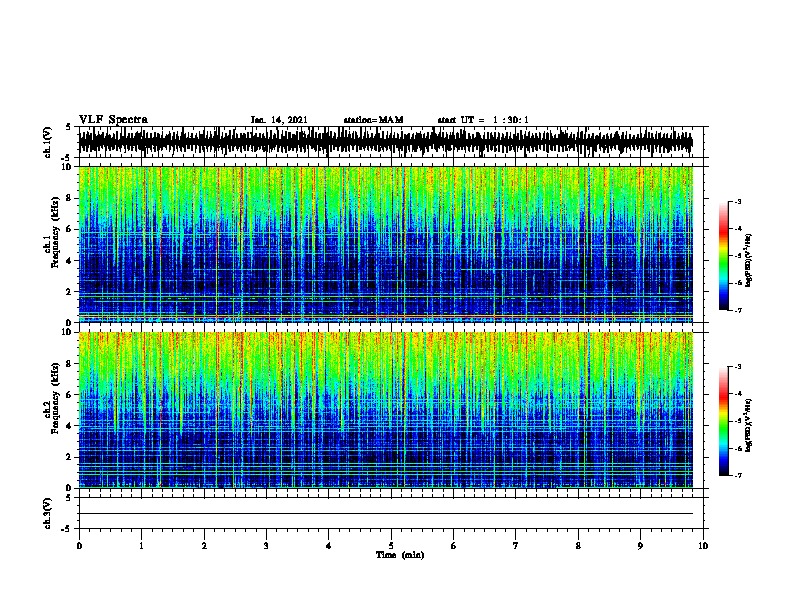
Task: Click the flat ch.3 voltage trace line
Action: pyautogui.click(x=386, y=514)
